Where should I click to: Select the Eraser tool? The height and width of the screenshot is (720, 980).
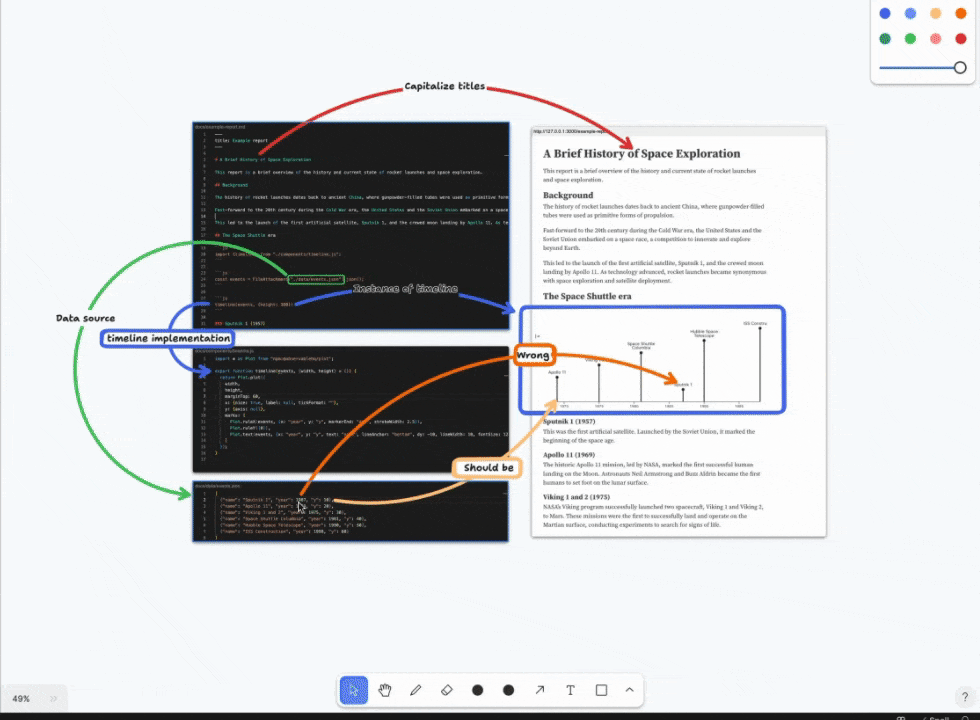446,690
